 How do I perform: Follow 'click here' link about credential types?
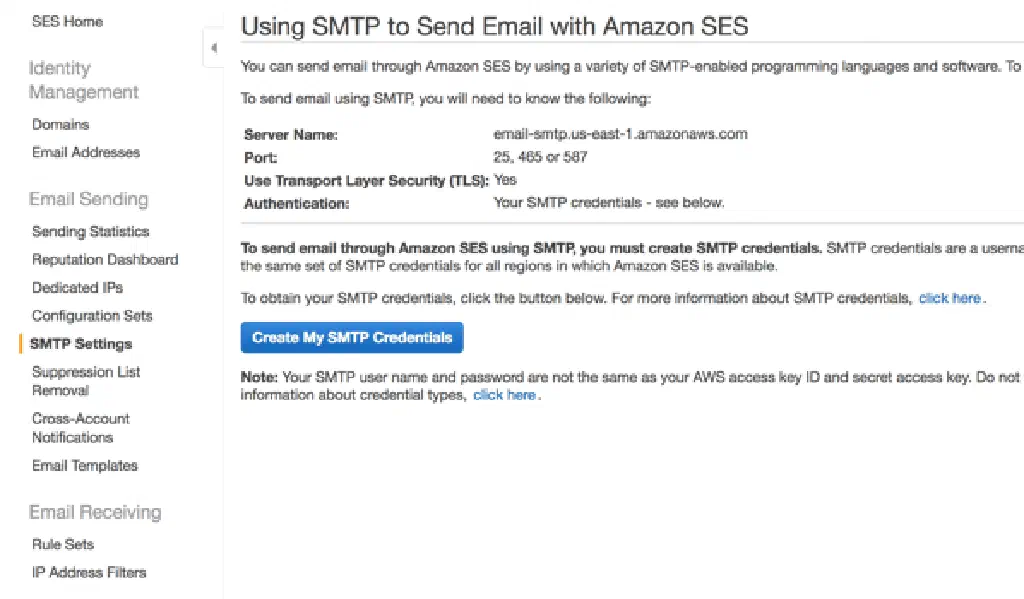504,395
